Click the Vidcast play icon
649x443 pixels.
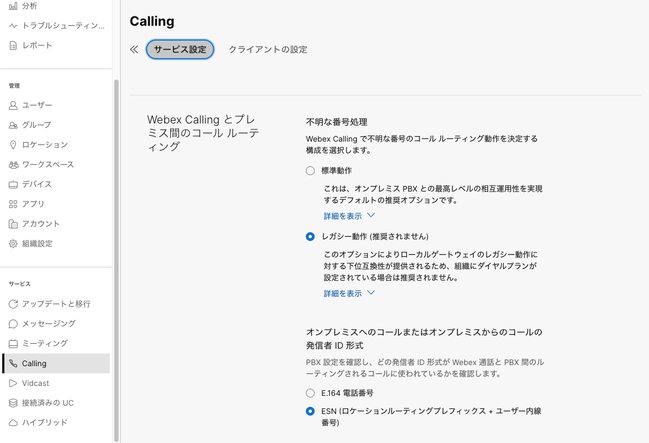pos(13,383)
